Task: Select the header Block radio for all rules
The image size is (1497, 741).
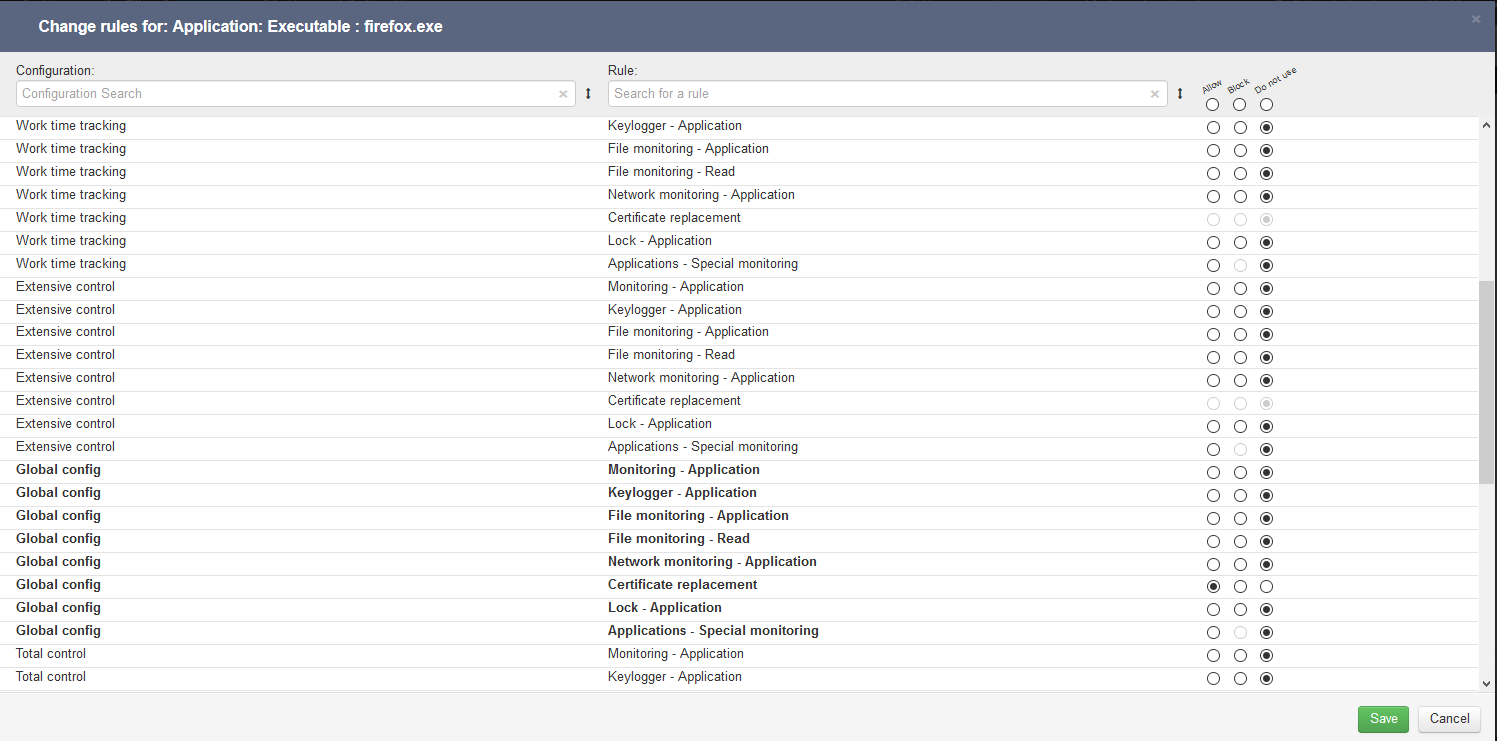Action: (x=1240, y=105)
